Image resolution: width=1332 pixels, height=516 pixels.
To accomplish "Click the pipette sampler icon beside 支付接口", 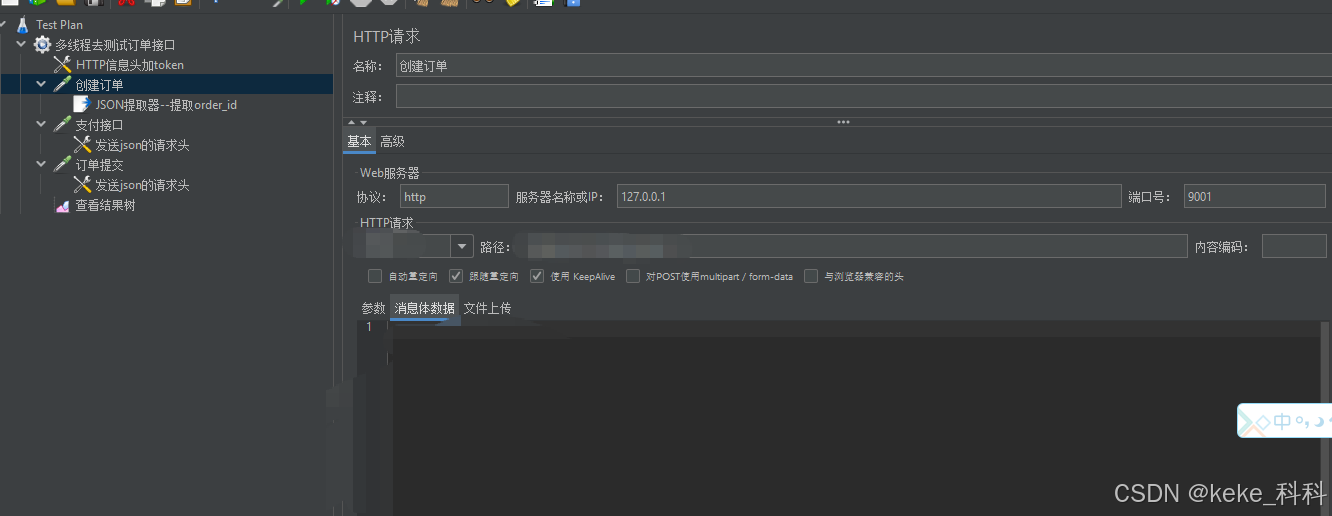I will [62, 125].
